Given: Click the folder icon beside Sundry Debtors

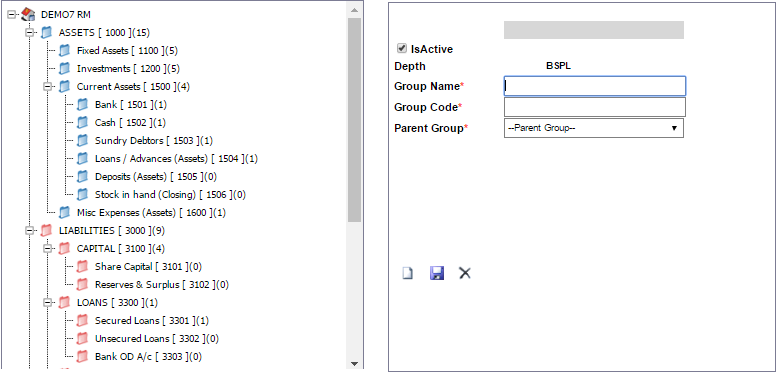Looking at the screenshot, I should (x=82, y=140).
